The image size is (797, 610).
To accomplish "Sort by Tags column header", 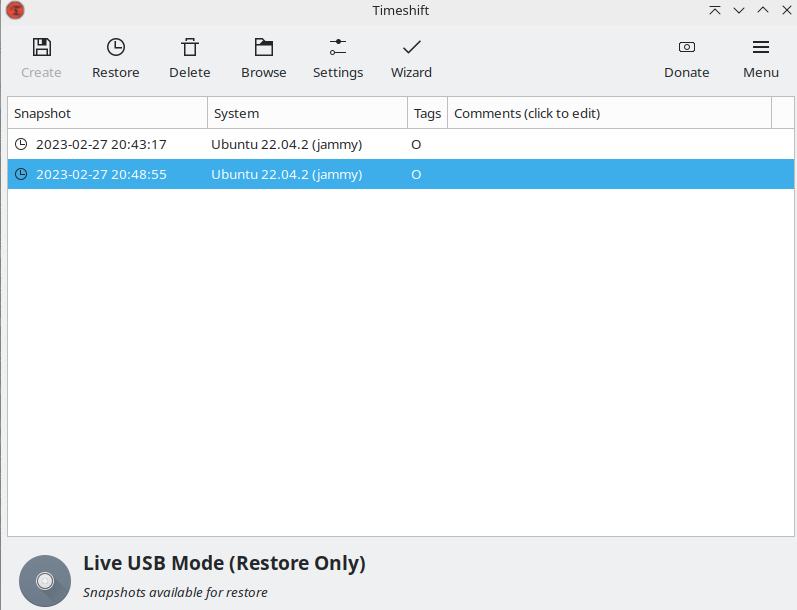I will (x=427, y=113).
